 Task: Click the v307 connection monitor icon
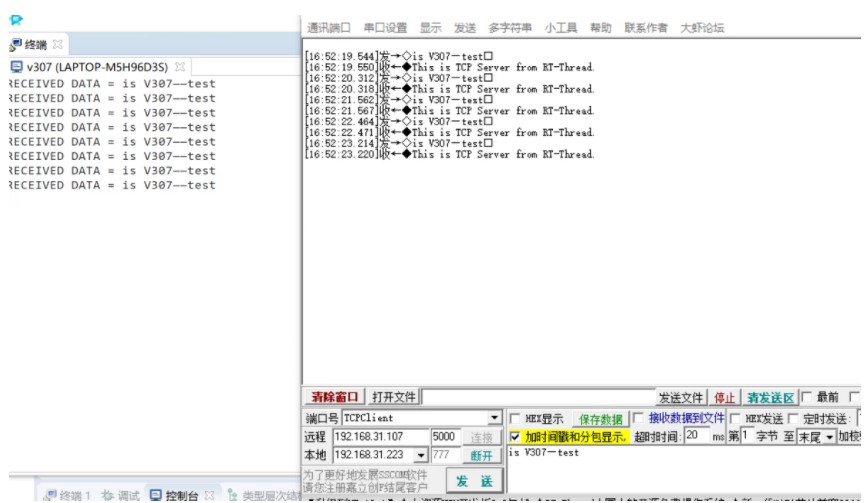[17, 67]
